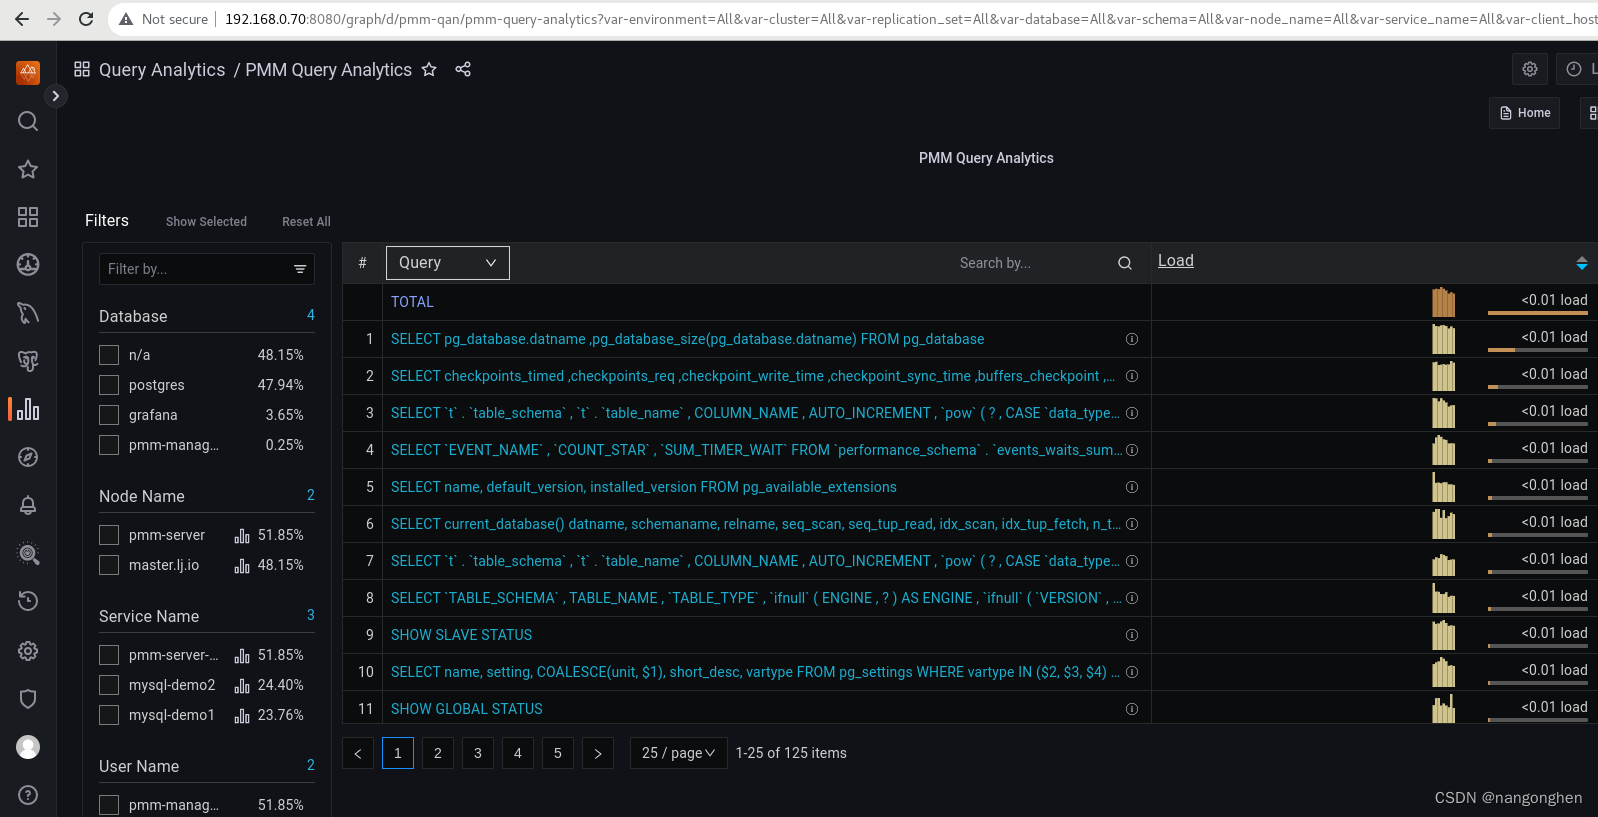
Task: Check the mysql-demo2 service filter
Action: pyautogui.click(x=109, y=685)
